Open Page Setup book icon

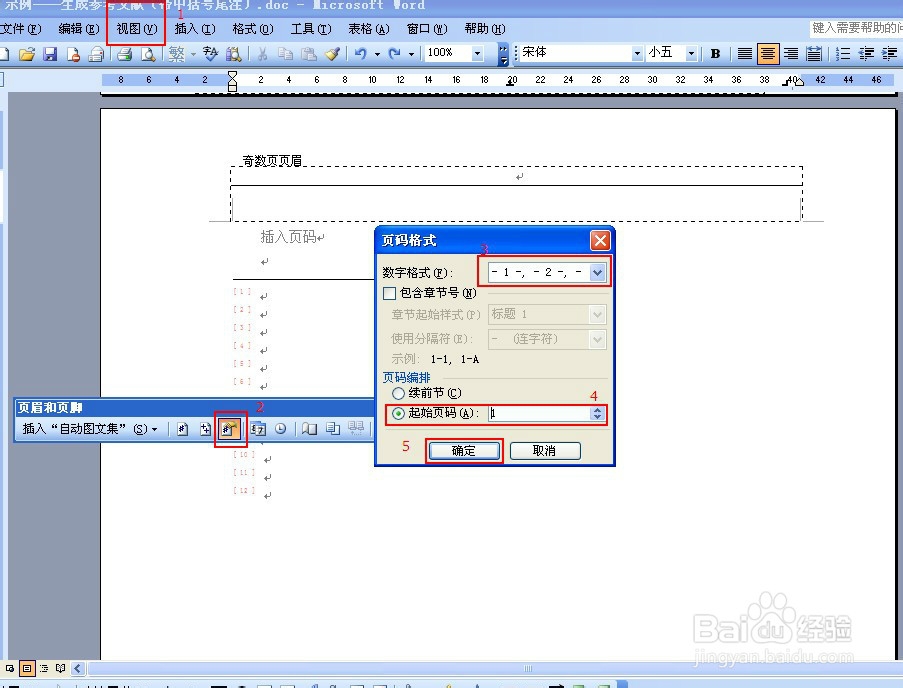[x=310, y=429]
